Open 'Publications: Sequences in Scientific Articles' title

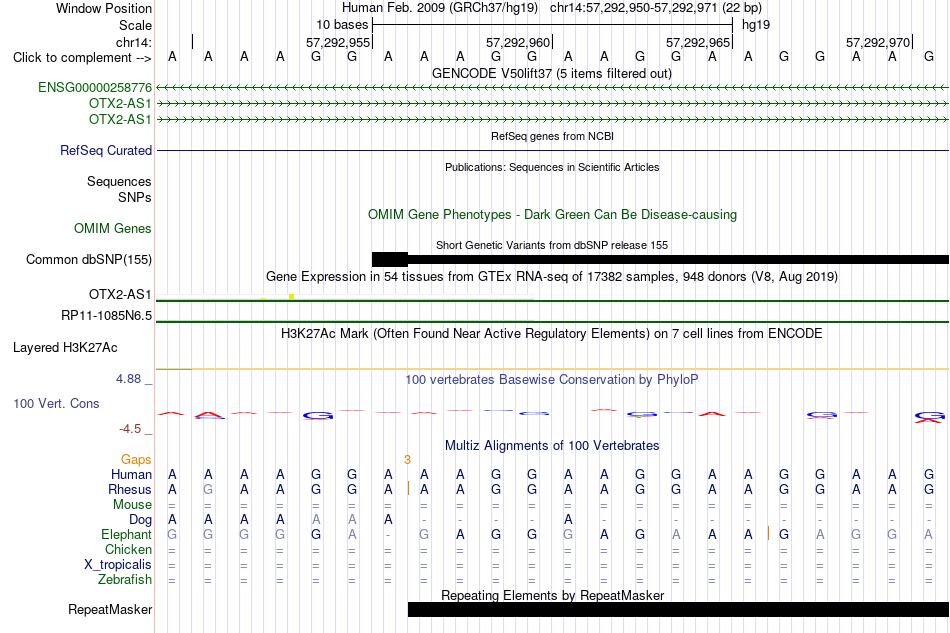(x=552, y=167)
